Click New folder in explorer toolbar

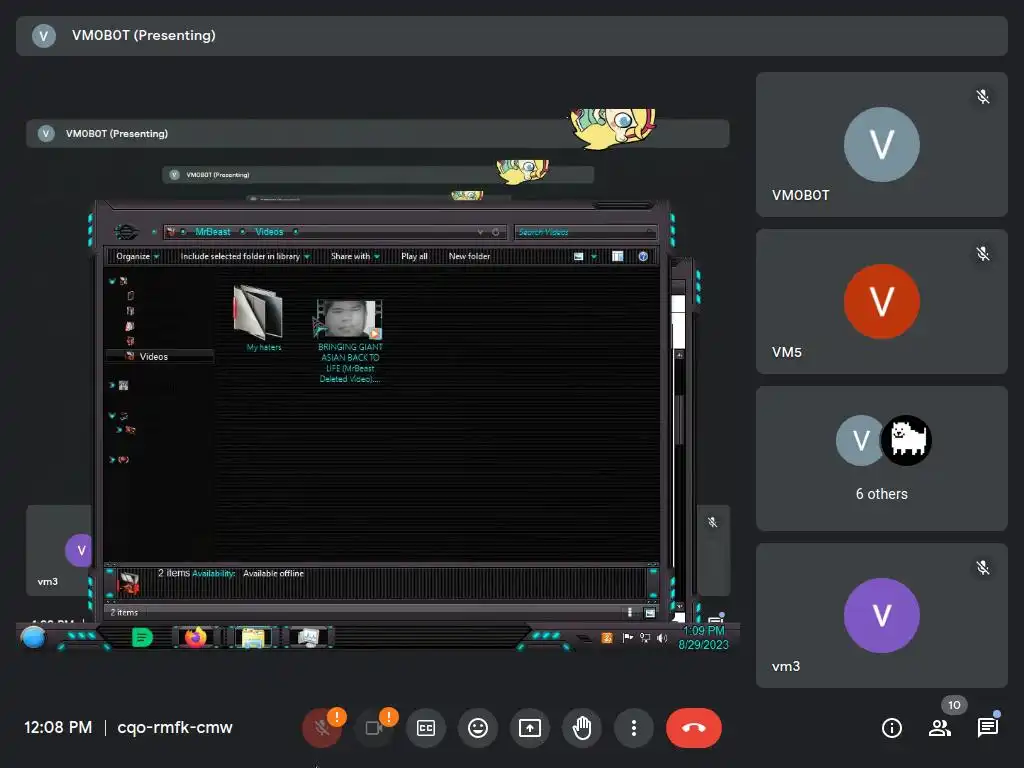pos(469,256)
